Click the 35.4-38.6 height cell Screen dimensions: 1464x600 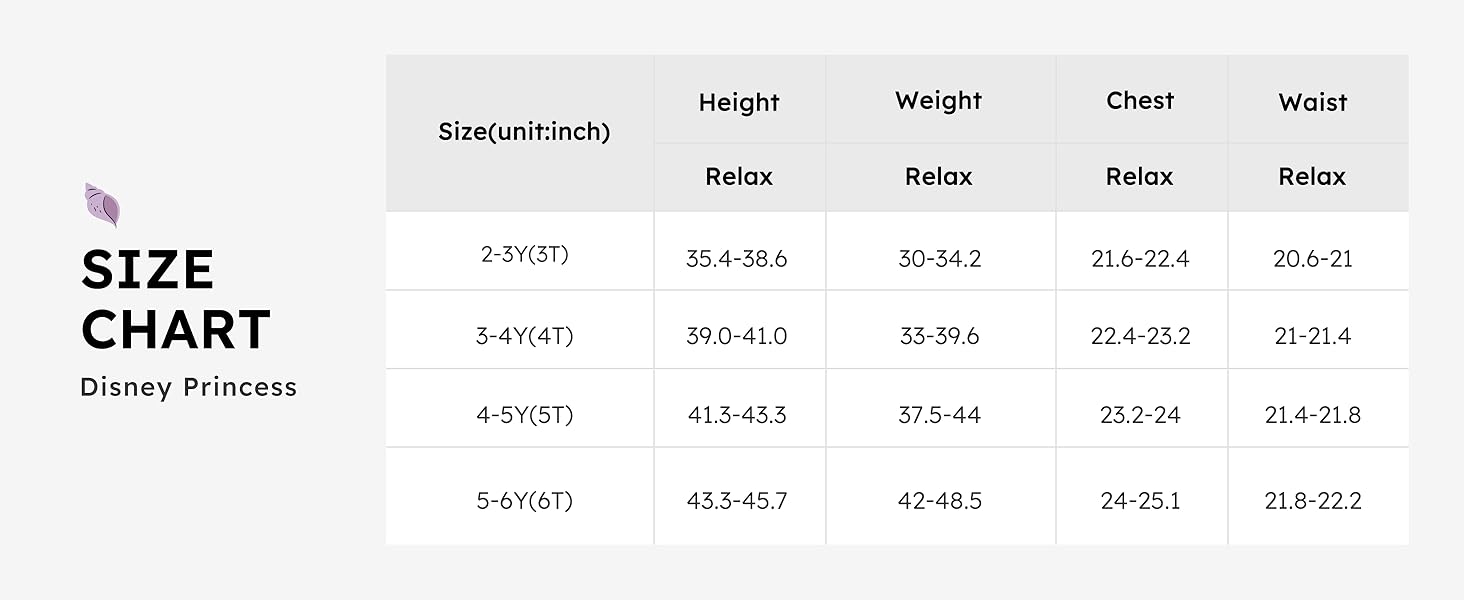(x=737, y=259)
